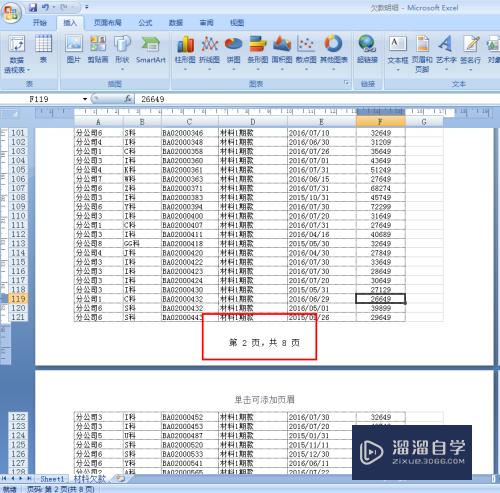The height and width of the screenshot is (493, 500).
Task: Select column F header
Action: click(x=381, y=122)
